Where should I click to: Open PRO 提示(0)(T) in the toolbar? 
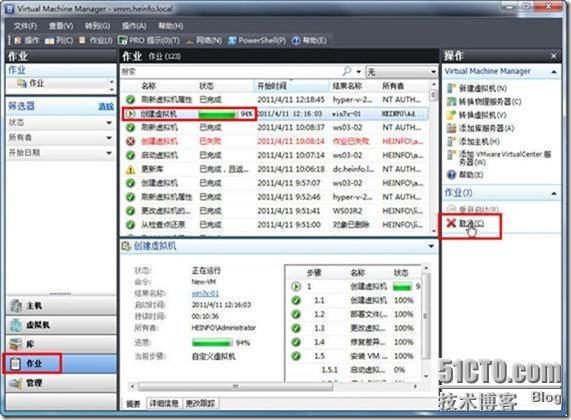pyautogui.click(x=149, y=40)
